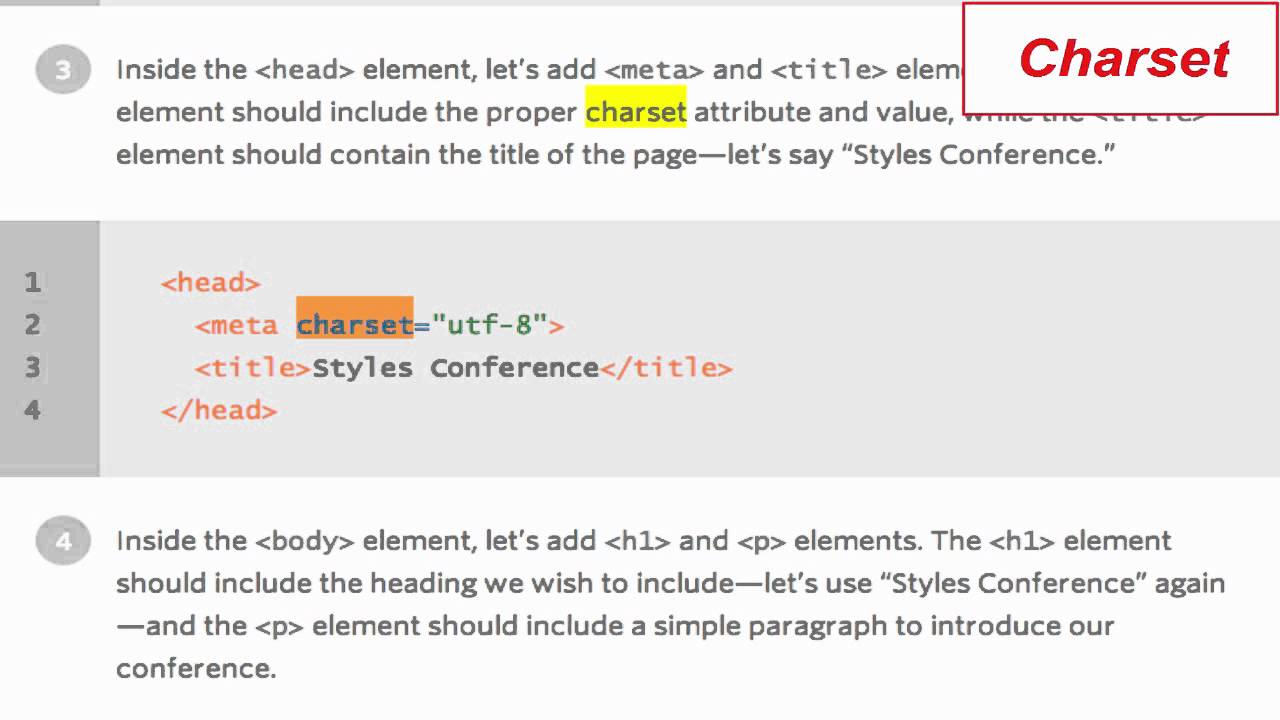Click line number 1 in code gutter
Screen dimensions: 1280x720
click(x=33, y=282)
